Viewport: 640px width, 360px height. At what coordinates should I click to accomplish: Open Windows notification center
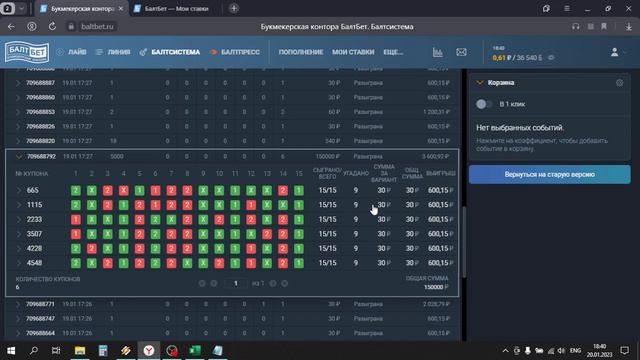tap(624, 351)
